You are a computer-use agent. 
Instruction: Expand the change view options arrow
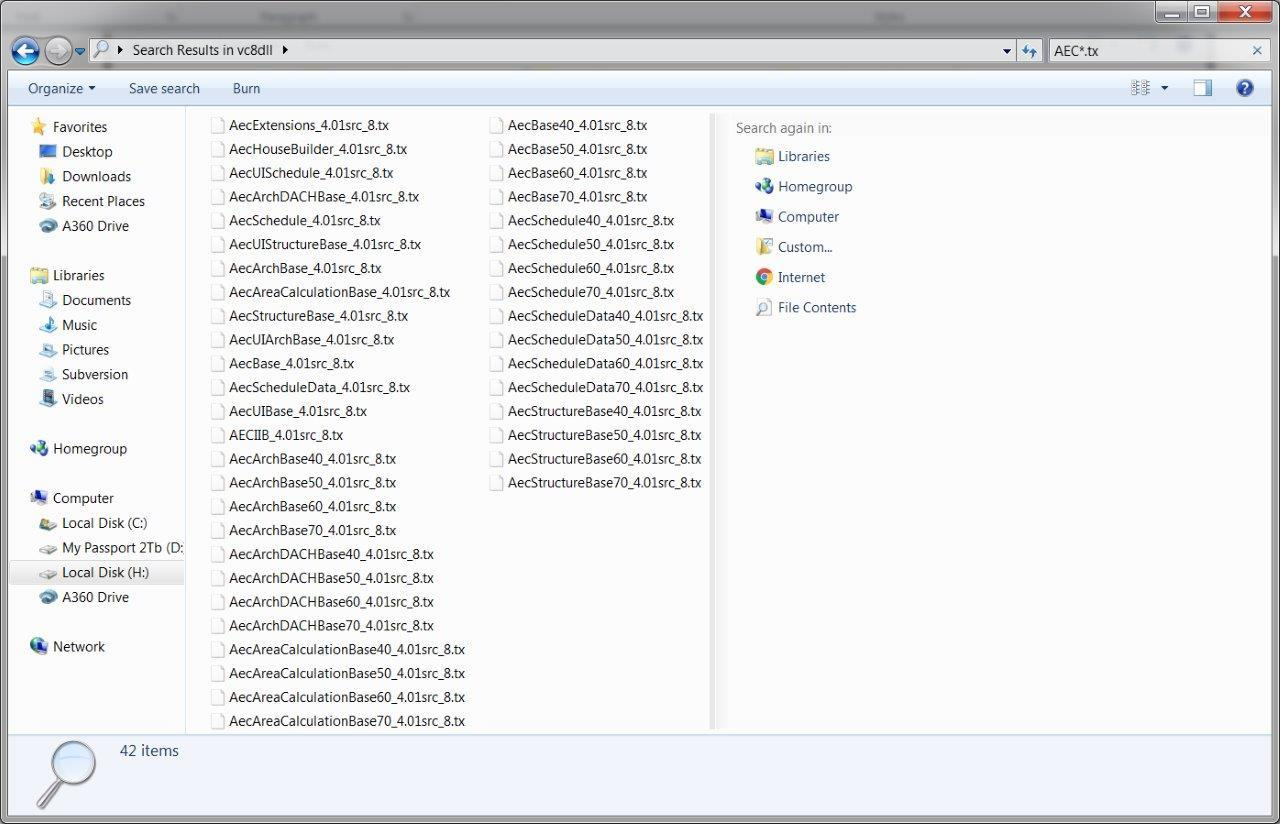pyautogui.click(x=1164, y=88)
